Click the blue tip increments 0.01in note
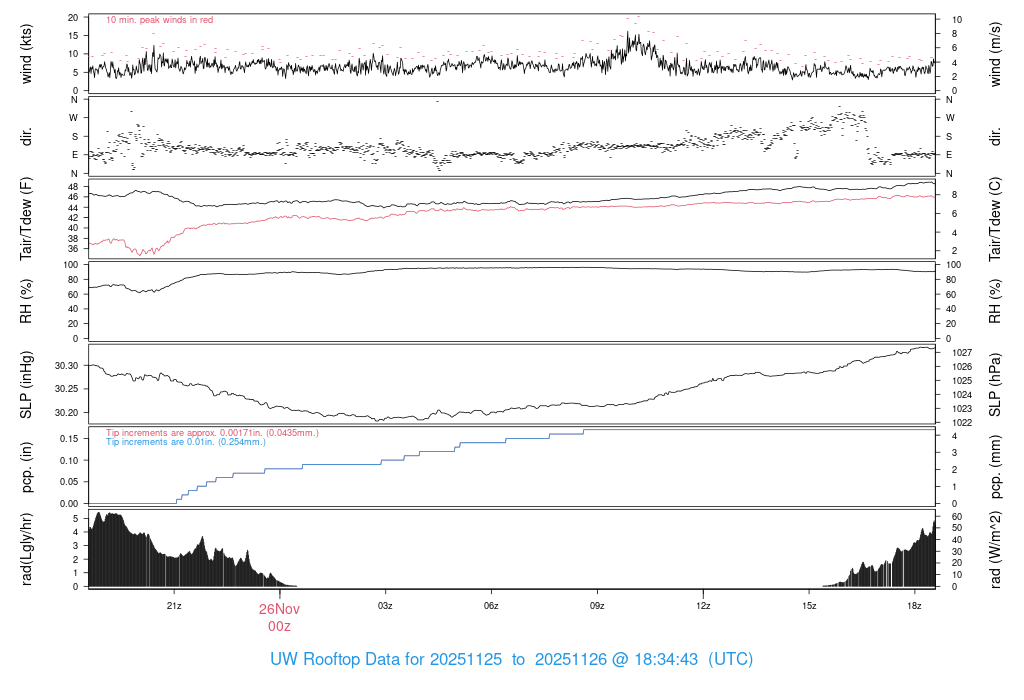Image resolution: width=1024 pixels, height=700 pixels. [186, 441]
